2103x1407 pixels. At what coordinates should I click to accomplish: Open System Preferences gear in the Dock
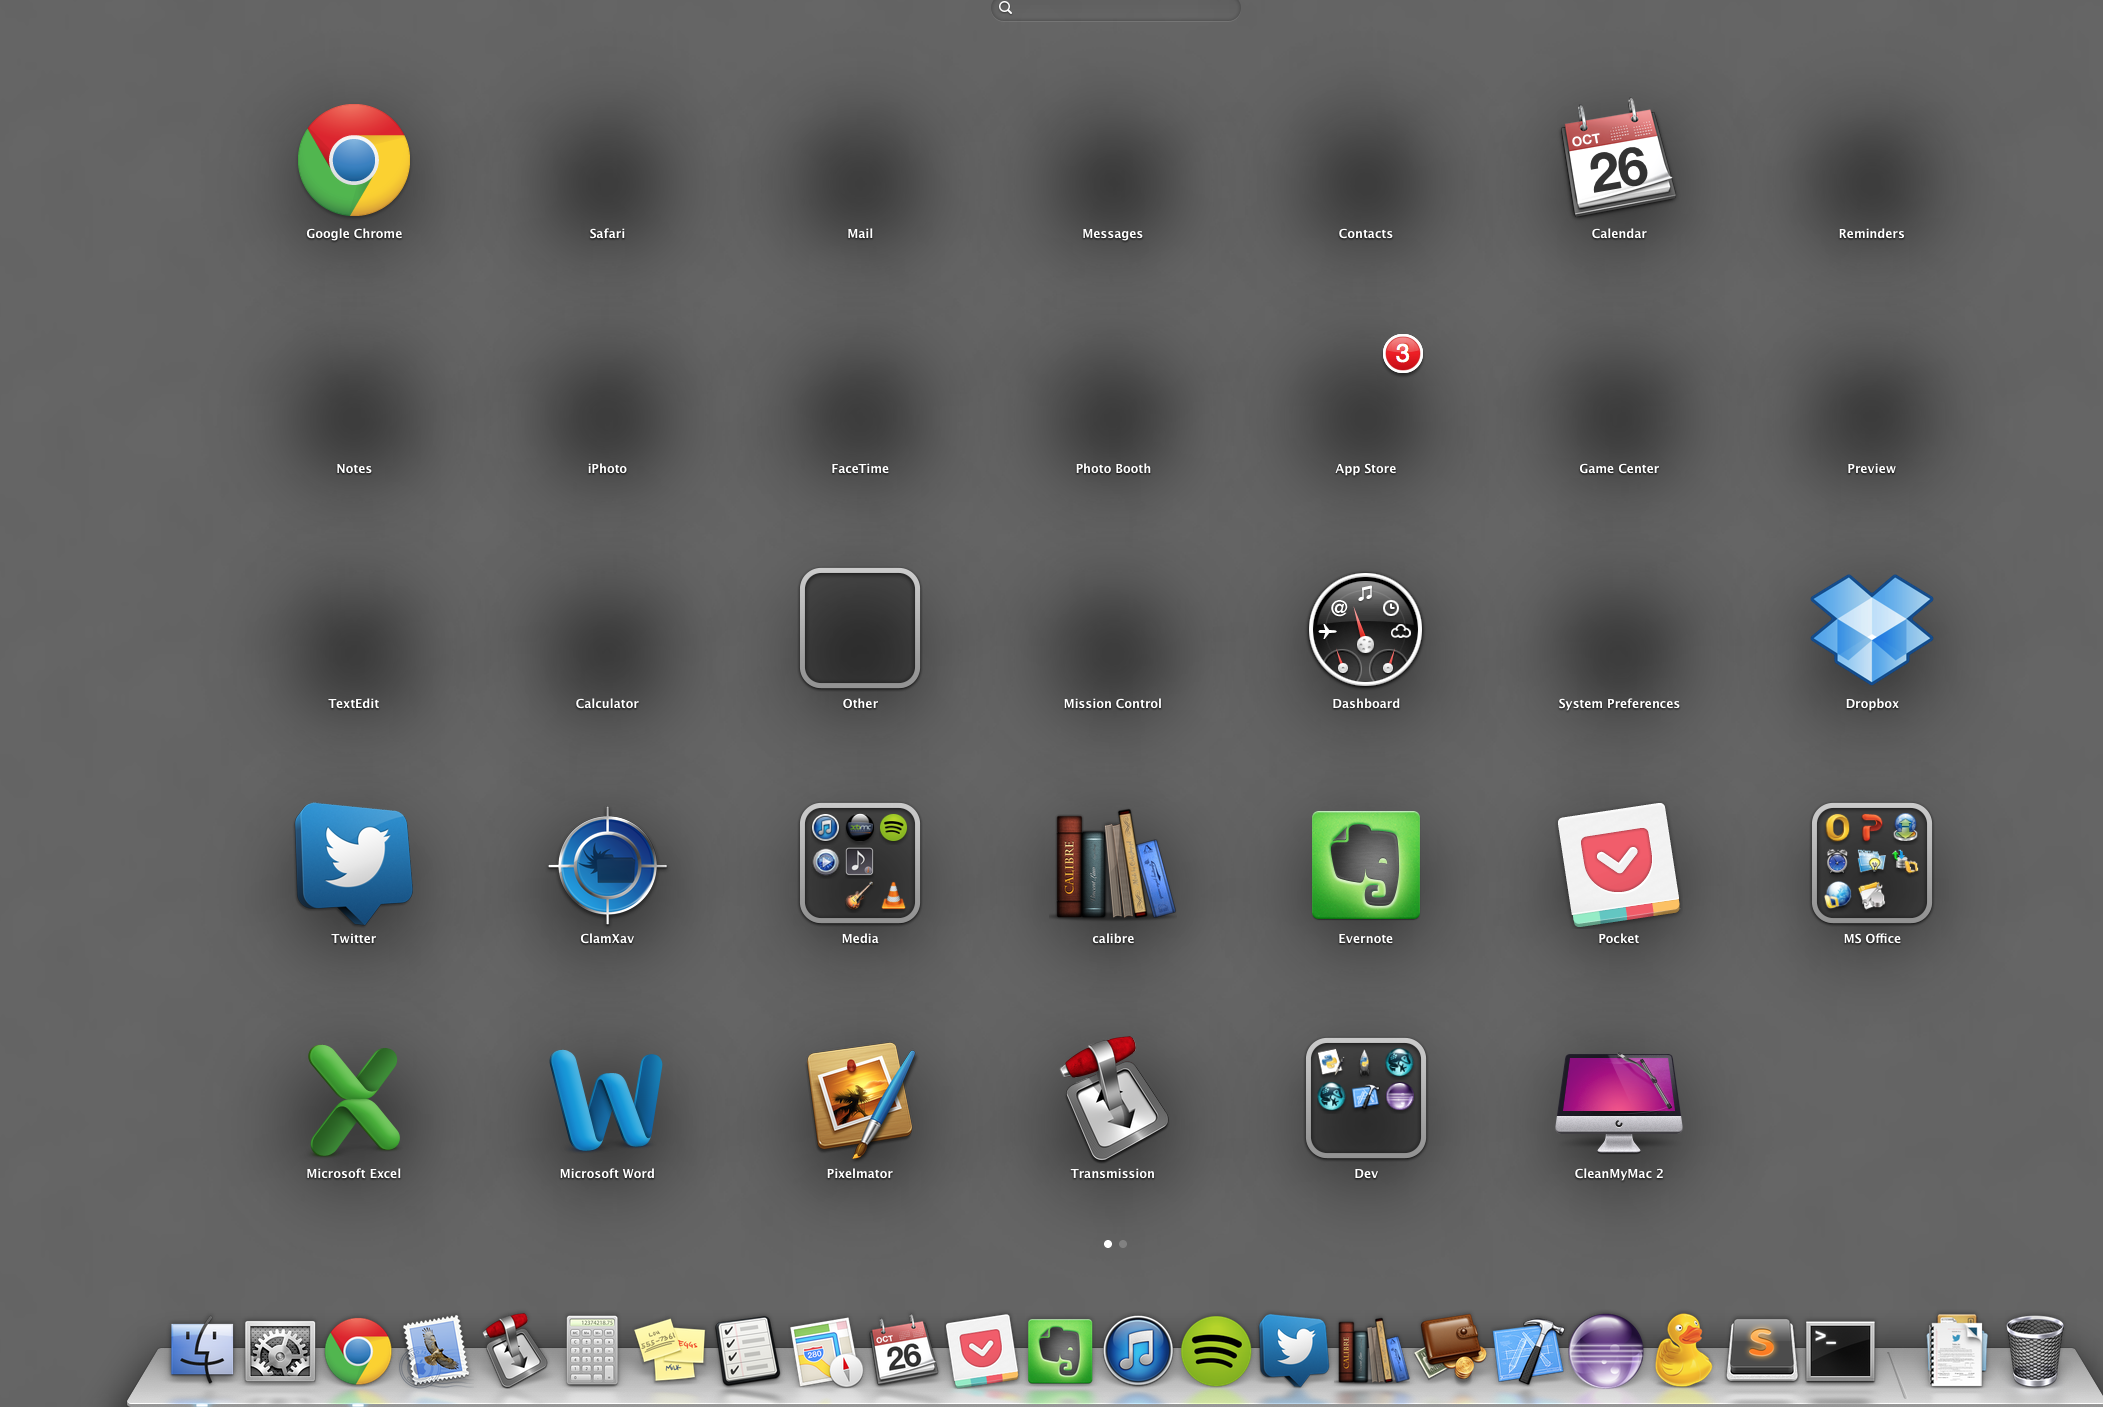pos(280,1351)
